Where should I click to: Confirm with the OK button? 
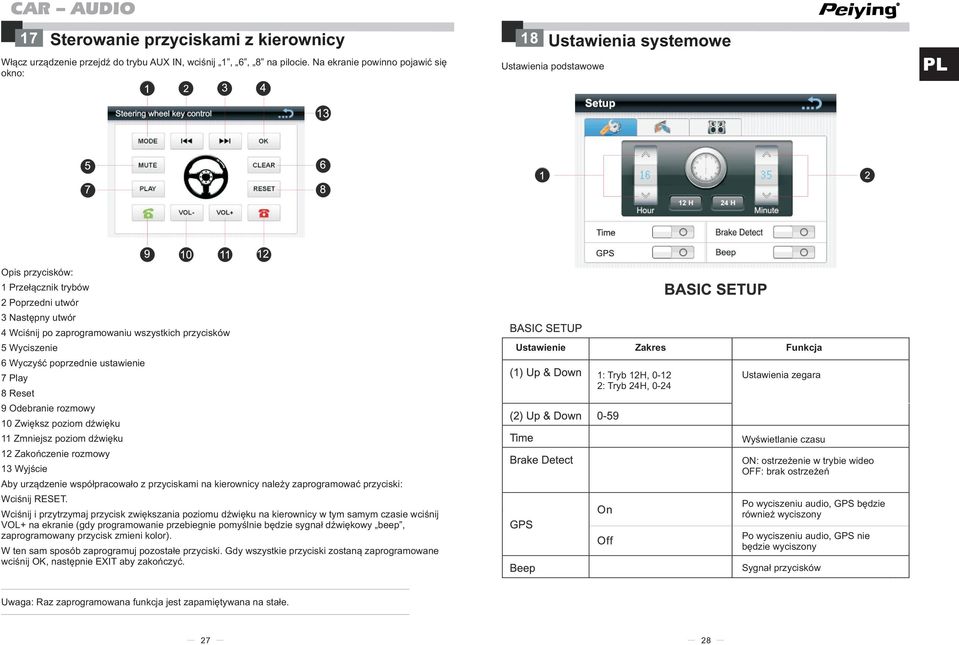pyautogui.click(x=264, y=141)
